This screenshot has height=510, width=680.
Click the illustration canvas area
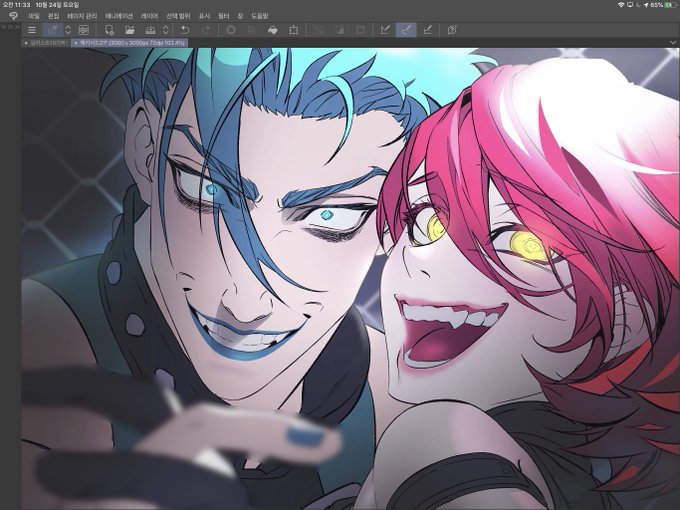[x=350, y=278]
